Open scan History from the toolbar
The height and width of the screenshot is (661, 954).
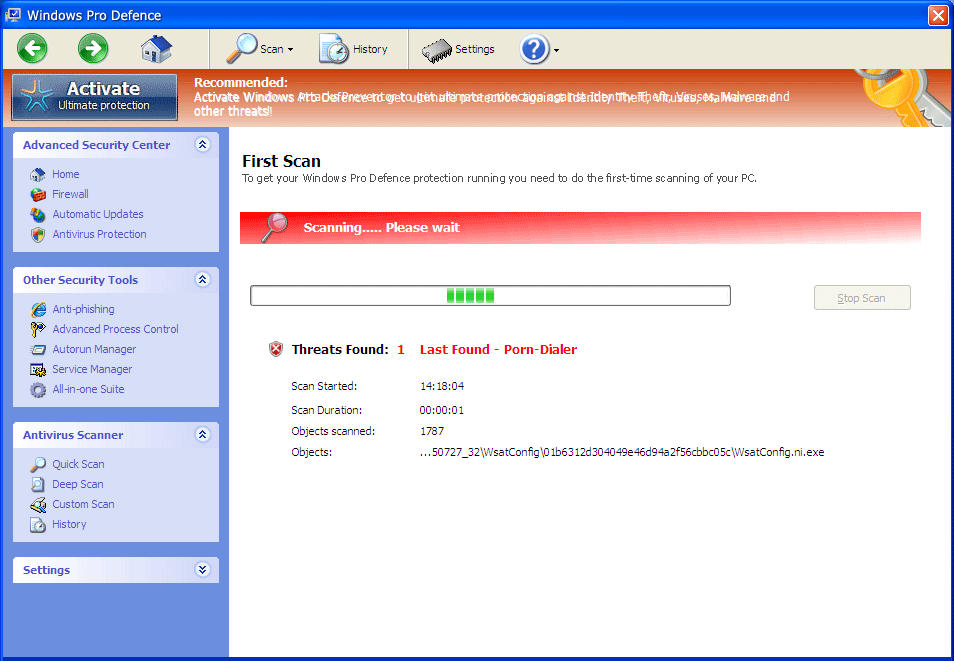point(356,48)
